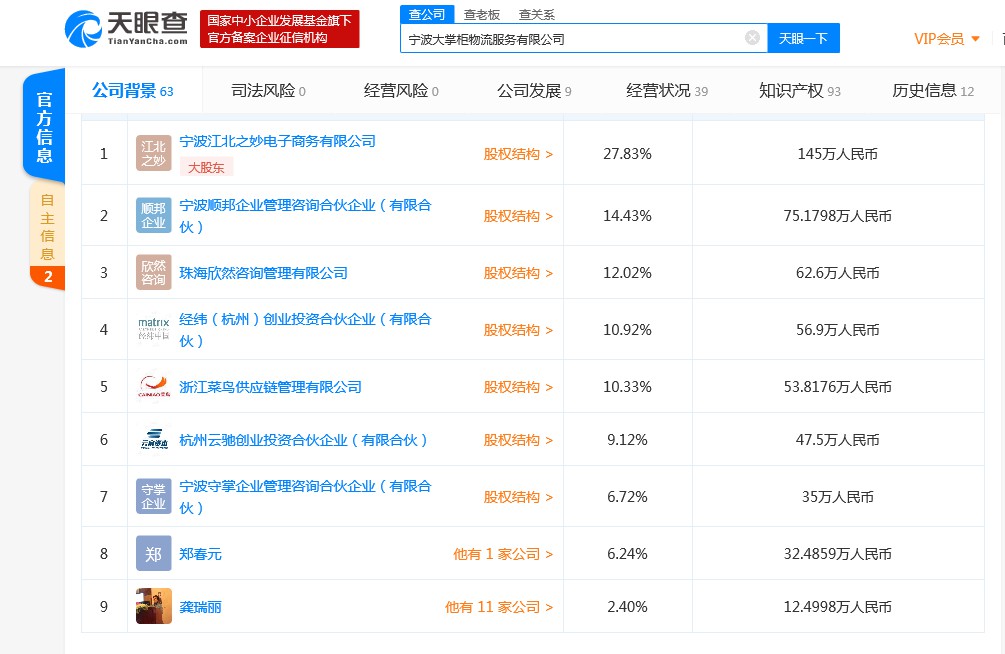This screenshot has height=654, width=1005.
Task: Open the 经营状况 tab
Action: (x=667, y=90)
